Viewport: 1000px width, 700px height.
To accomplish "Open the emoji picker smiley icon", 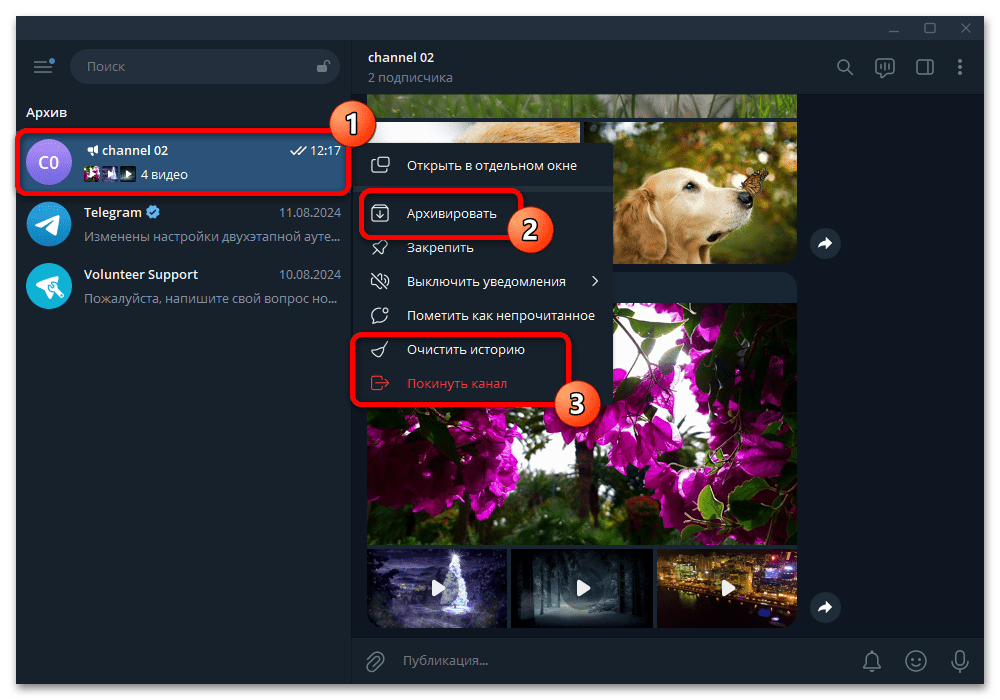I will [915, 661].
